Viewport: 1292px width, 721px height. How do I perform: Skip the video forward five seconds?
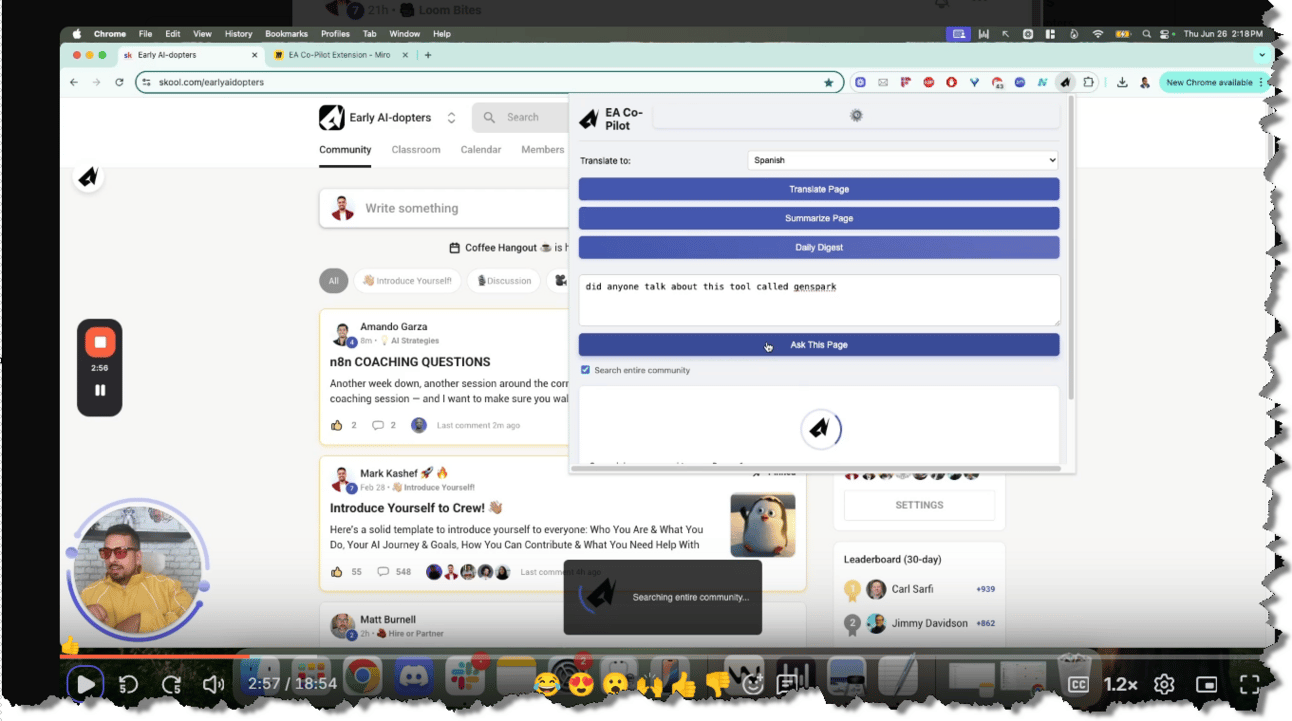pos(171,685)
